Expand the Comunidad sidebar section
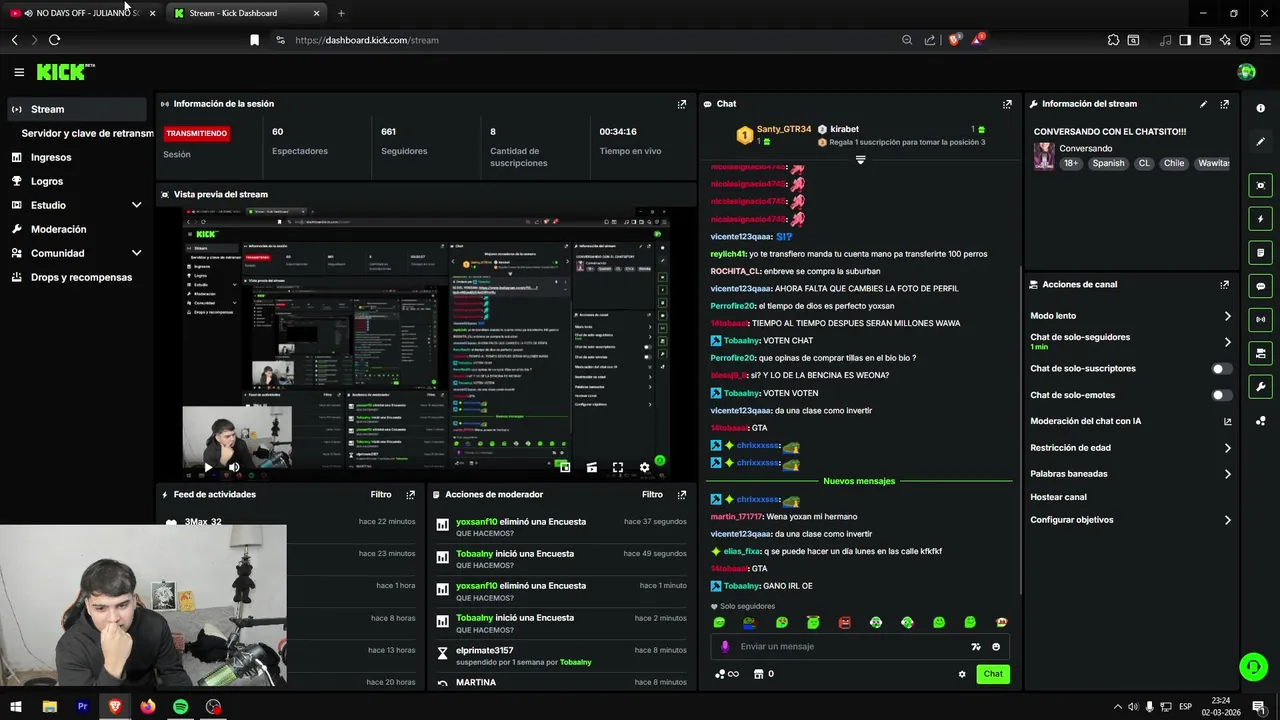 136,253
